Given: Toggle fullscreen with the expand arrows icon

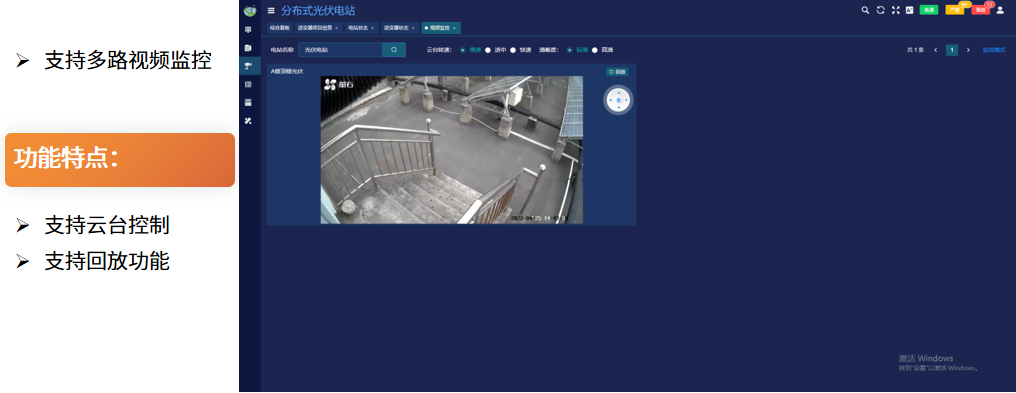Looking at the screenshot, I should [x=895, y=10].
